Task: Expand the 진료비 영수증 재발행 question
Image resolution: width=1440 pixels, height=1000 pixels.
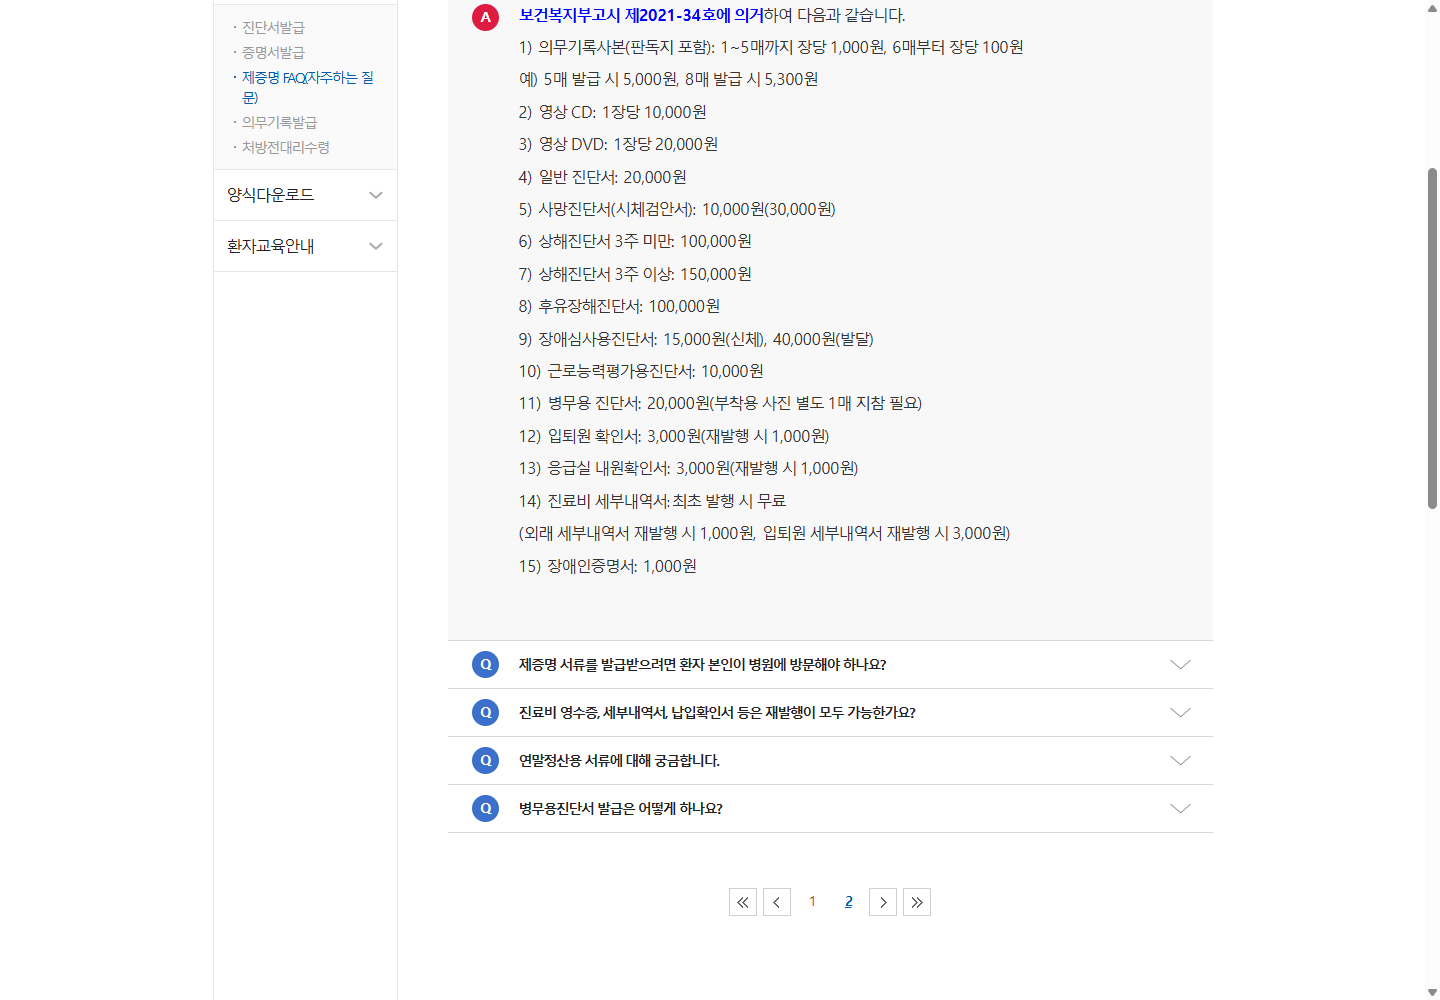Action: (1180, 713)
